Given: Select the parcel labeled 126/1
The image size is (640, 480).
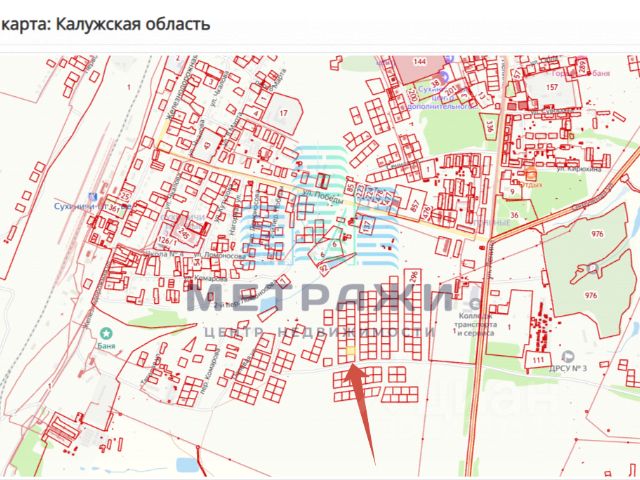Looking at the screenshot, I should (x=168, y=241).
